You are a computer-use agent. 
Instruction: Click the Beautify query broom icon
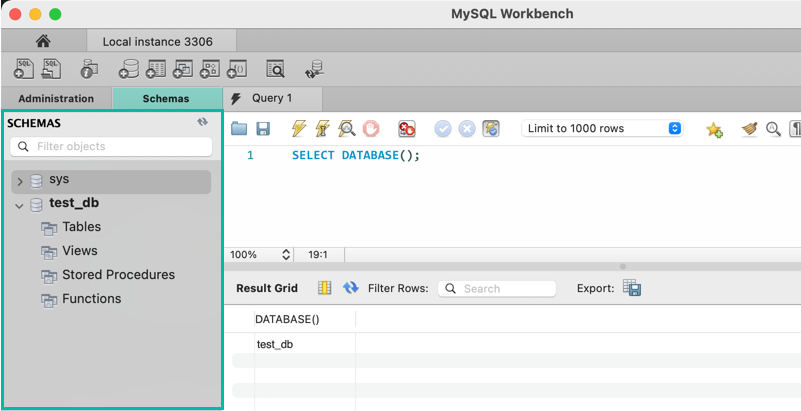tap(749, 129)
